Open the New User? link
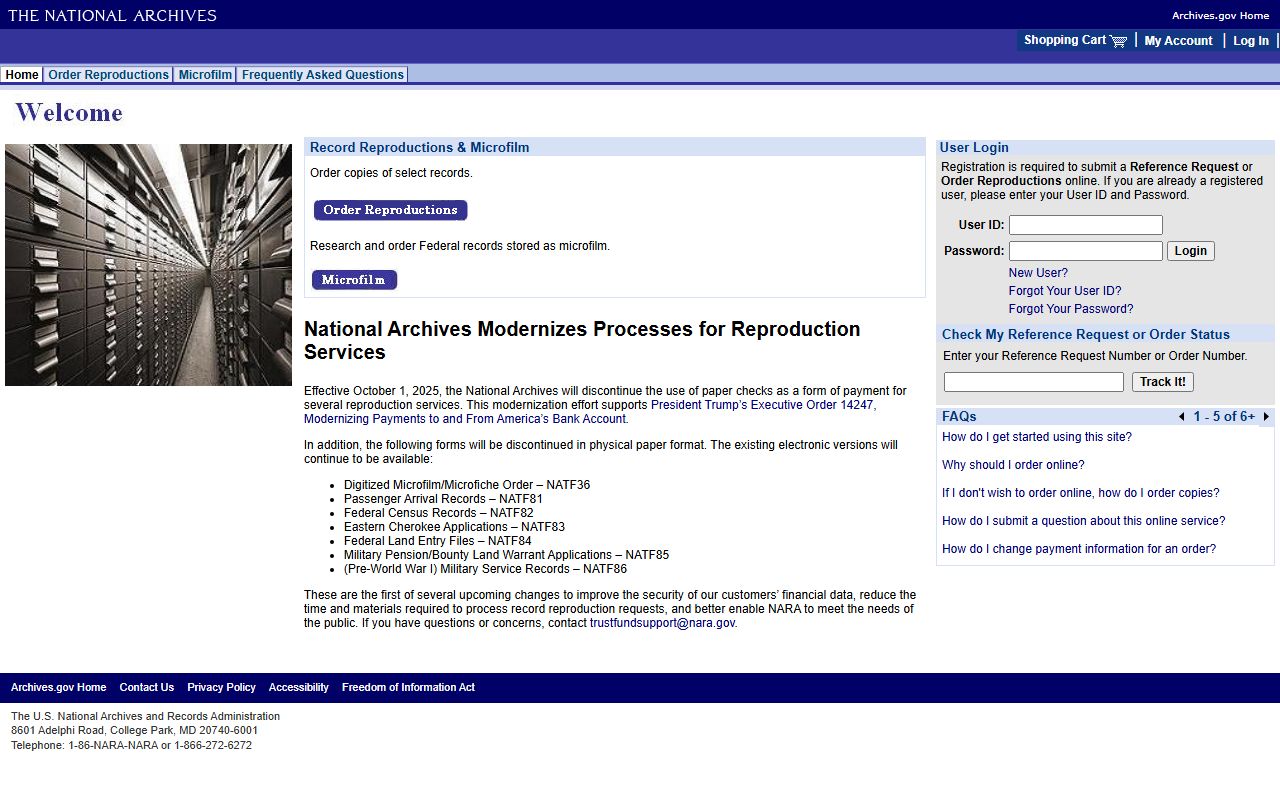 click(x=1038, y=273)
